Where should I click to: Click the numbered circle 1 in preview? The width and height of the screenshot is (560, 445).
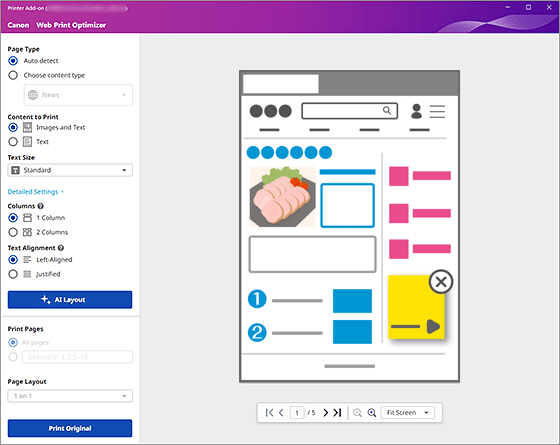(257, 299)
